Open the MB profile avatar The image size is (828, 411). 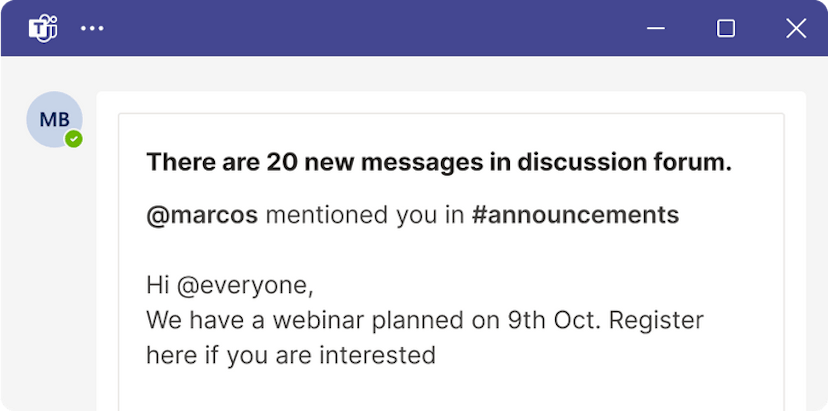coord(54,120)
